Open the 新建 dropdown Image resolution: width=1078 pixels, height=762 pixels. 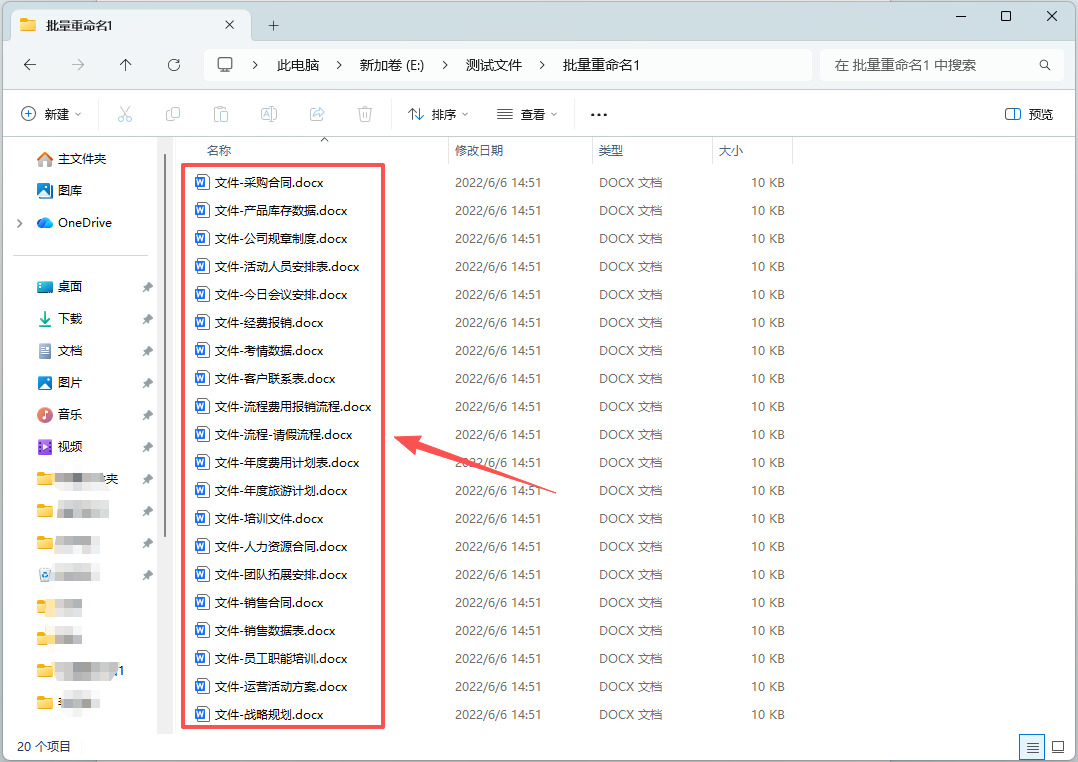pyautogui.click(x=51, y=114)
